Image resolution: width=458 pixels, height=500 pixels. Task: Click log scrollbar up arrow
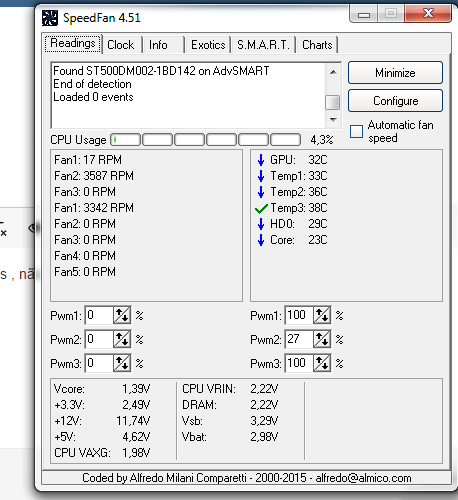[x=333, y=72]
